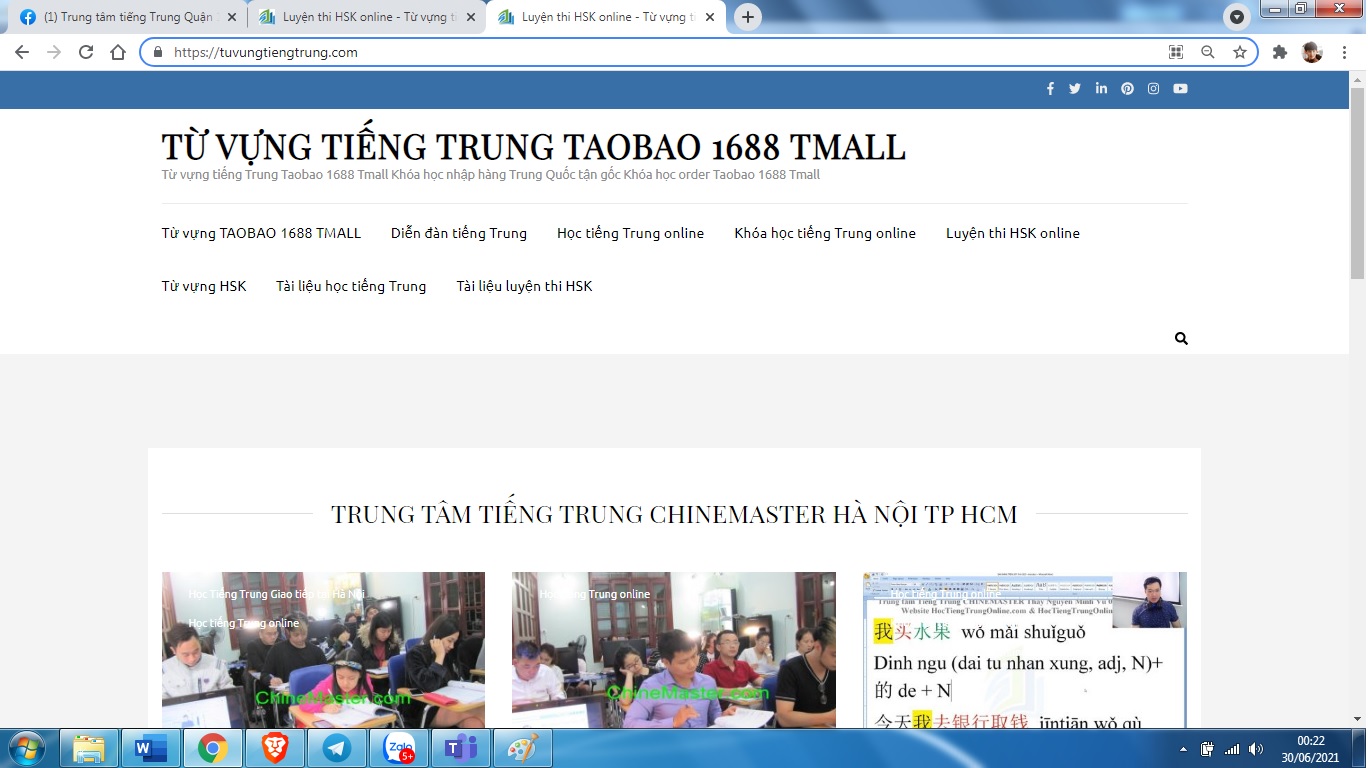Open the Twitter social link in header
This screenshot has width=1368, height=768.
1075,89
